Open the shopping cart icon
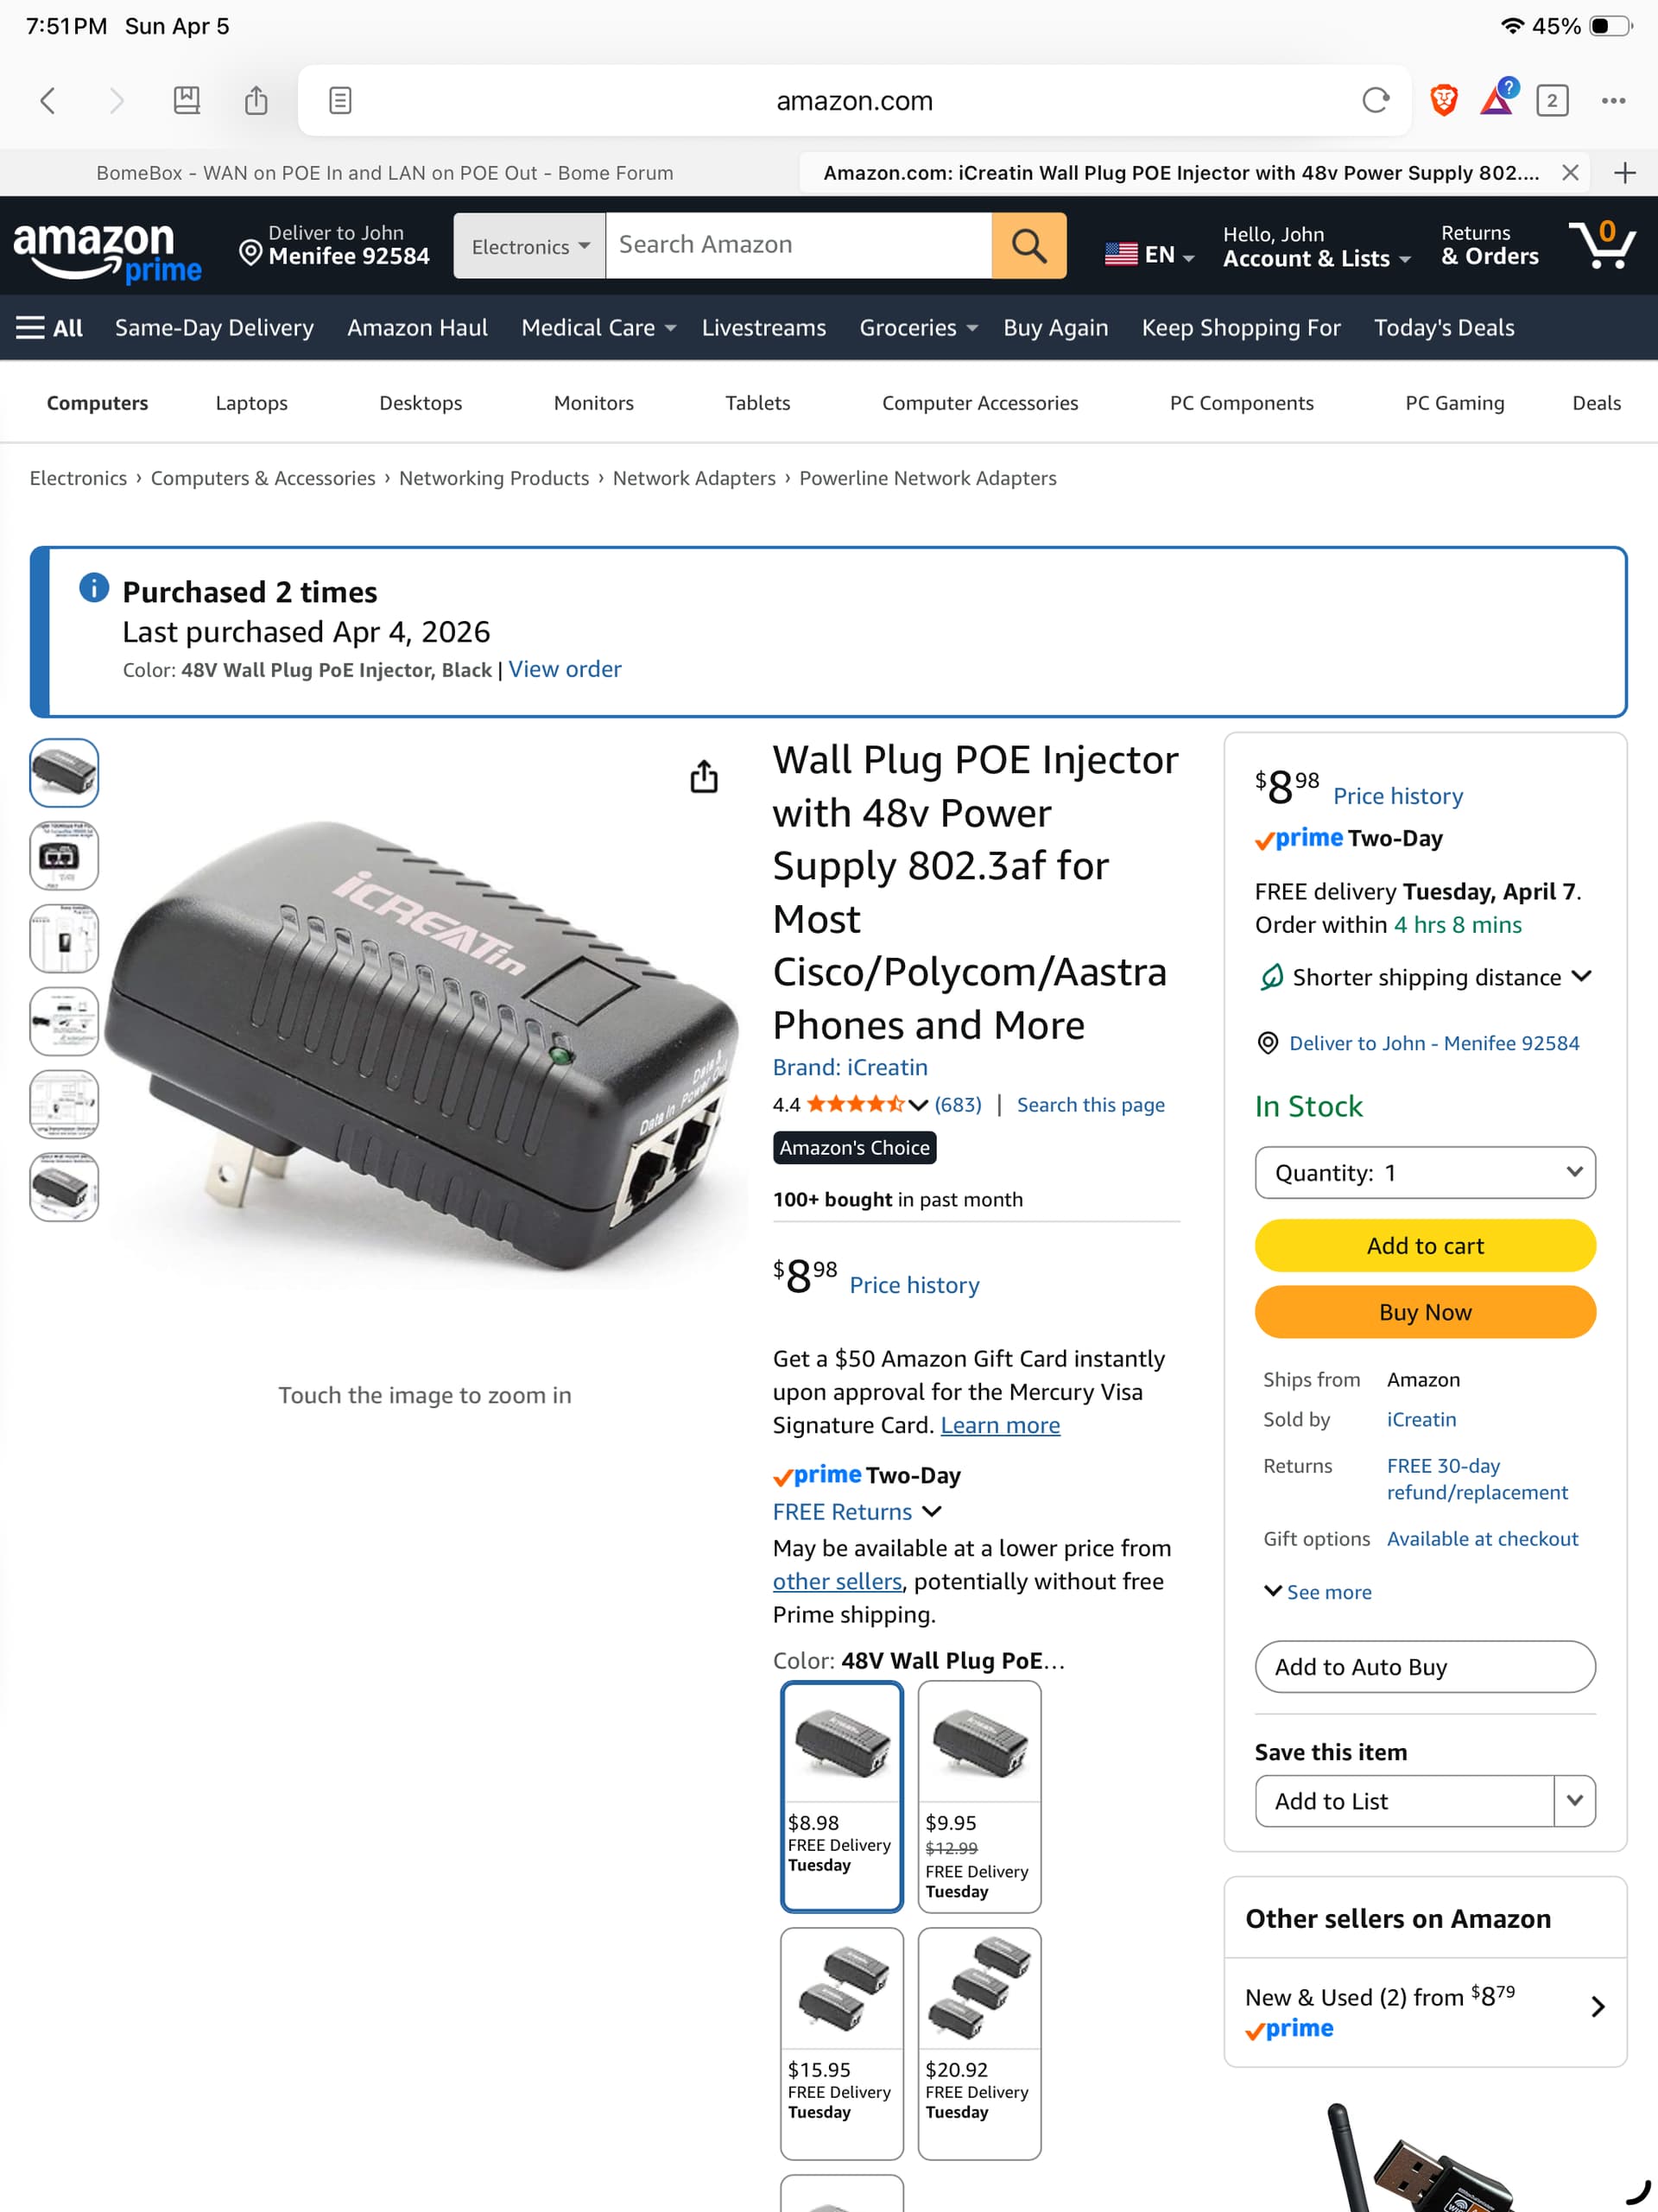The height and width of the screenshot is (2212, 1658). click(1602, 245)
